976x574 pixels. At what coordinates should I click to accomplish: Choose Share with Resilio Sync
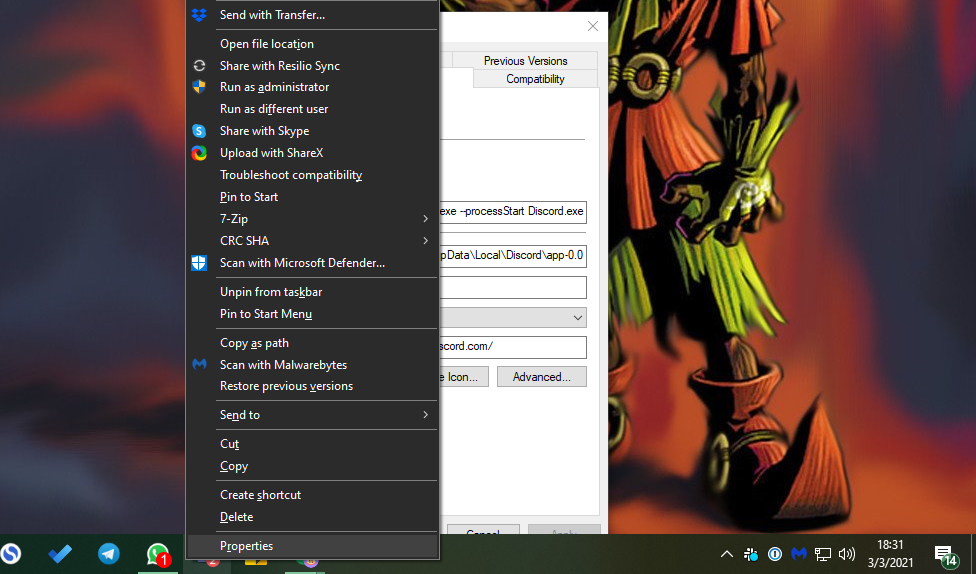[x=312, y=65]
